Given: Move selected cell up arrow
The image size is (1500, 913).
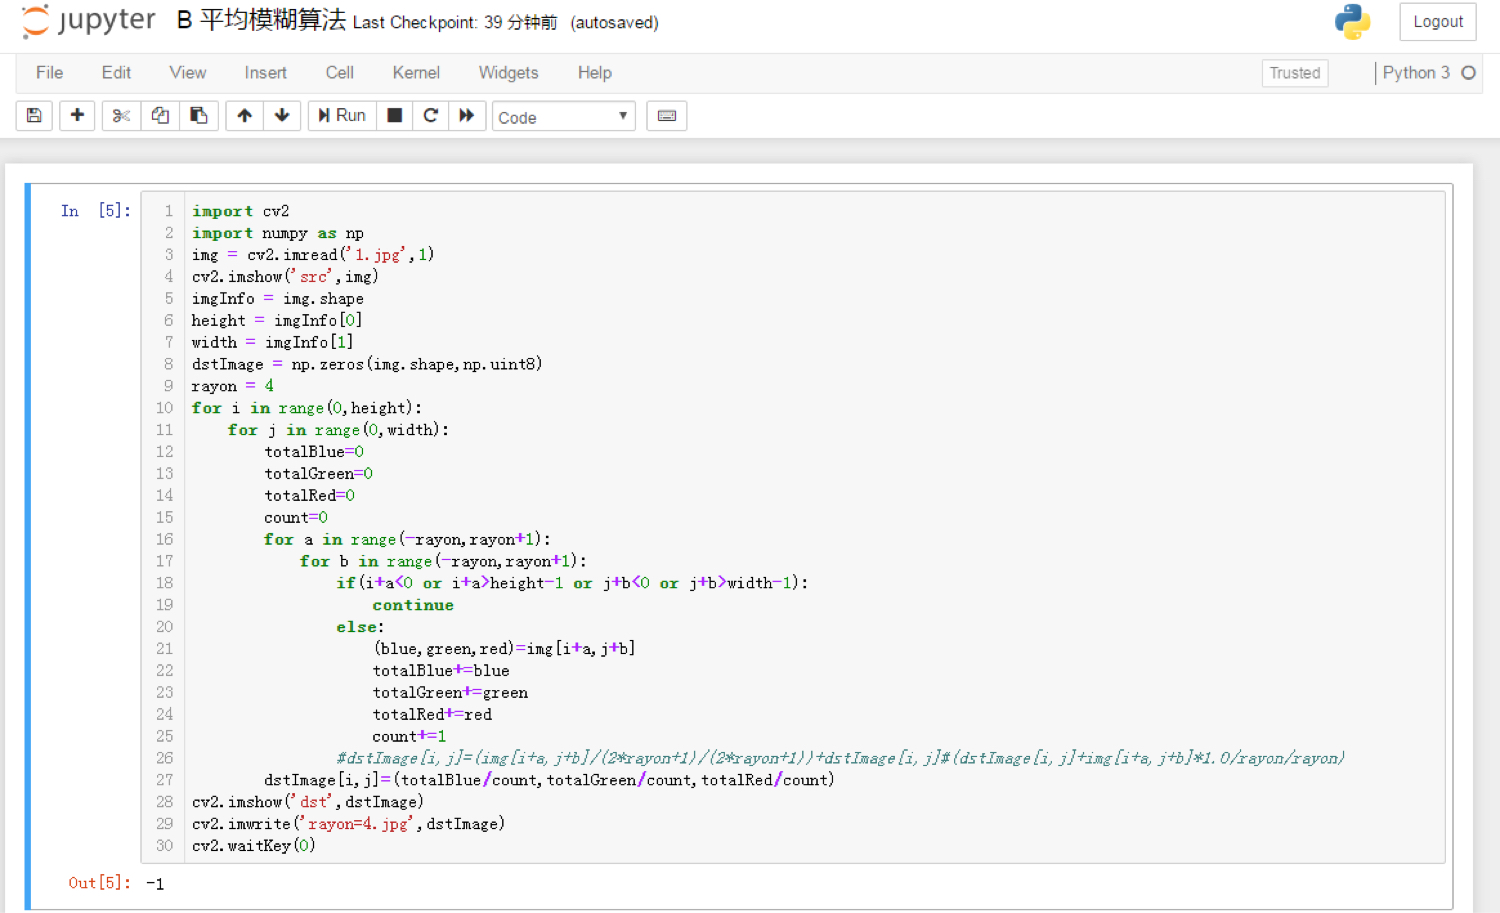Looking at the screenshot, I should 244,116.
